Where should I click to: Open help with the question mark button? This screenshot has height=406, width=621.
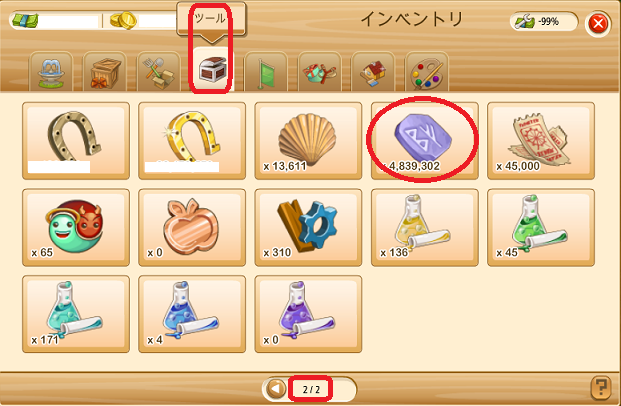click(x=601, y=388)
